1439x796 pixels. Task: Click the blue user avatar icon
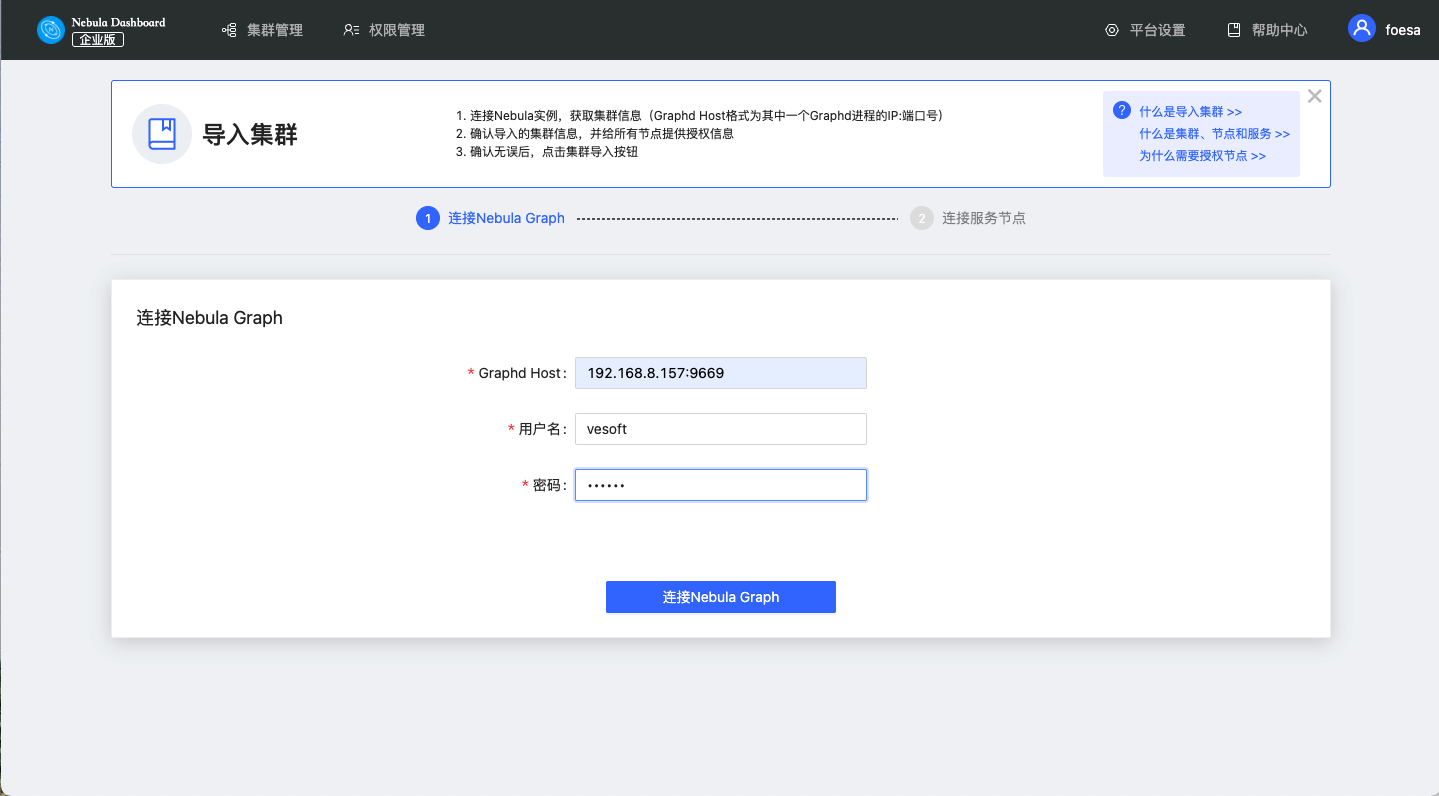1361,28
